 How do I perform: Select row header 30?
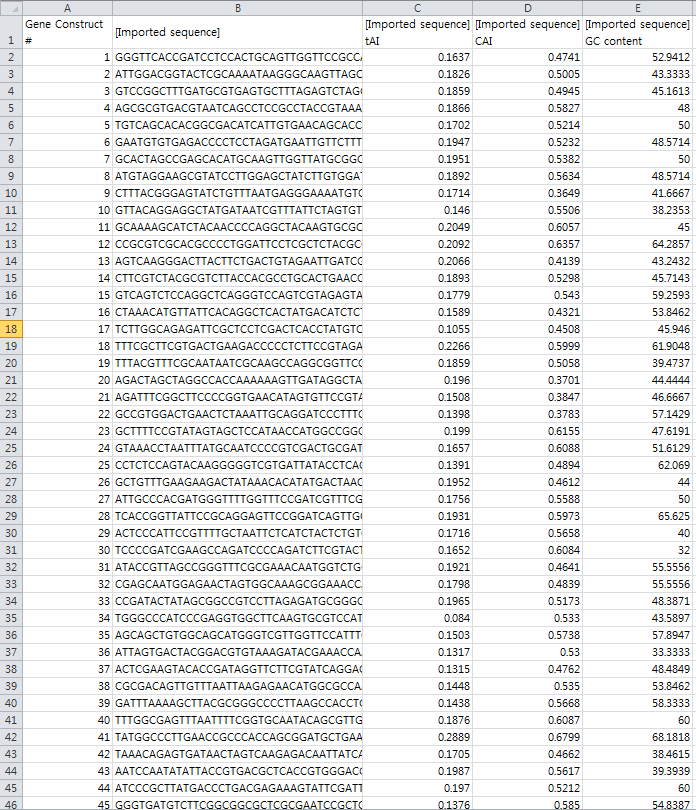11,533
